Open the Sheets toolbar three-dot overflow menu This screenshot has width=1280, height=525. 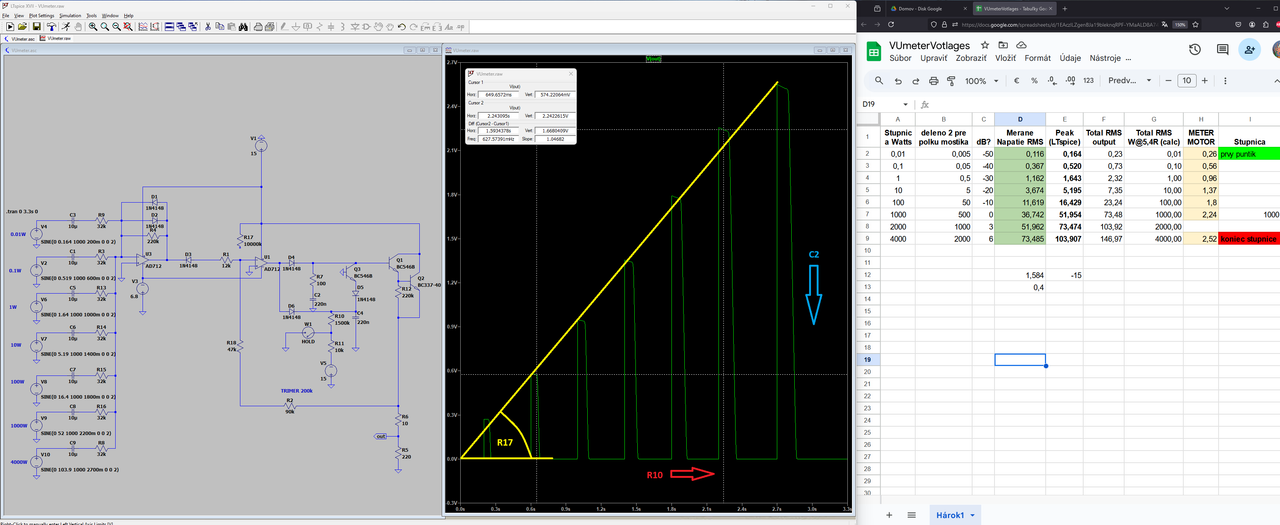[x=1225, y=81]
